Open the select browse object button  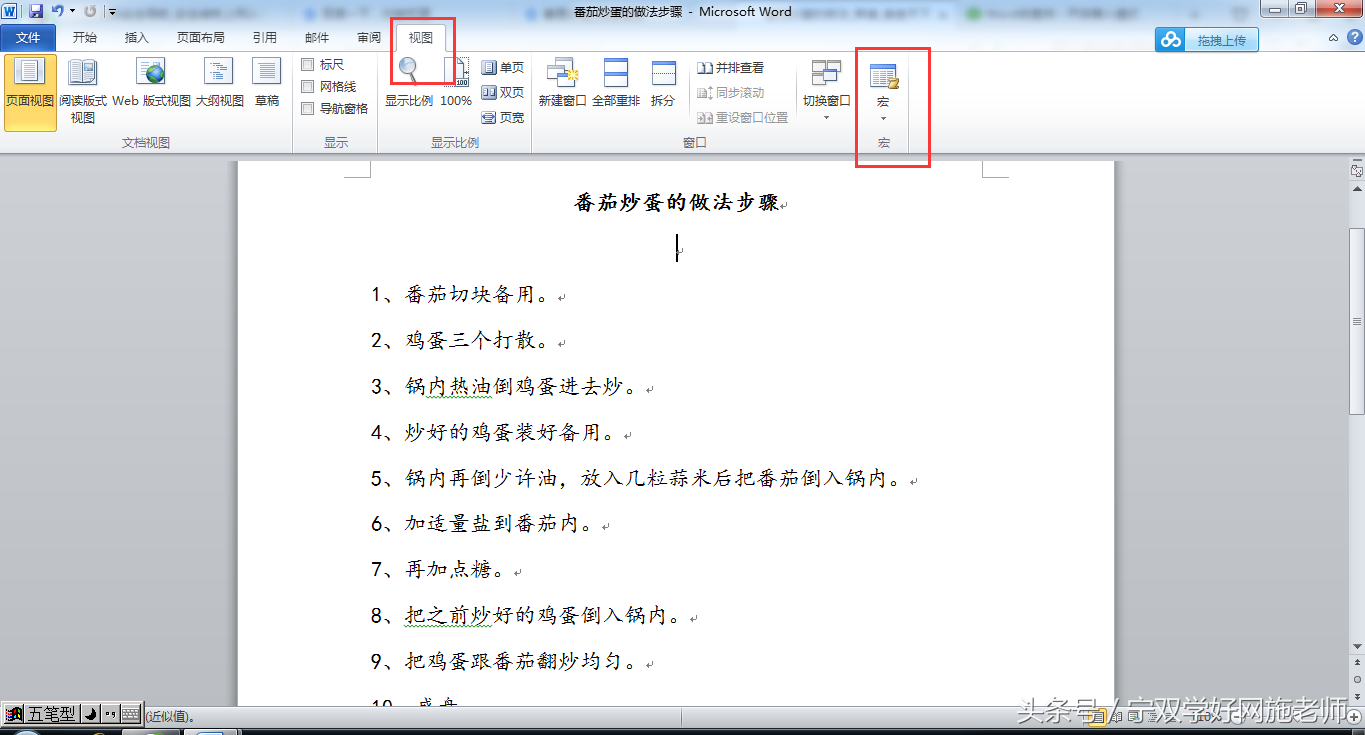pos(1357,679)
